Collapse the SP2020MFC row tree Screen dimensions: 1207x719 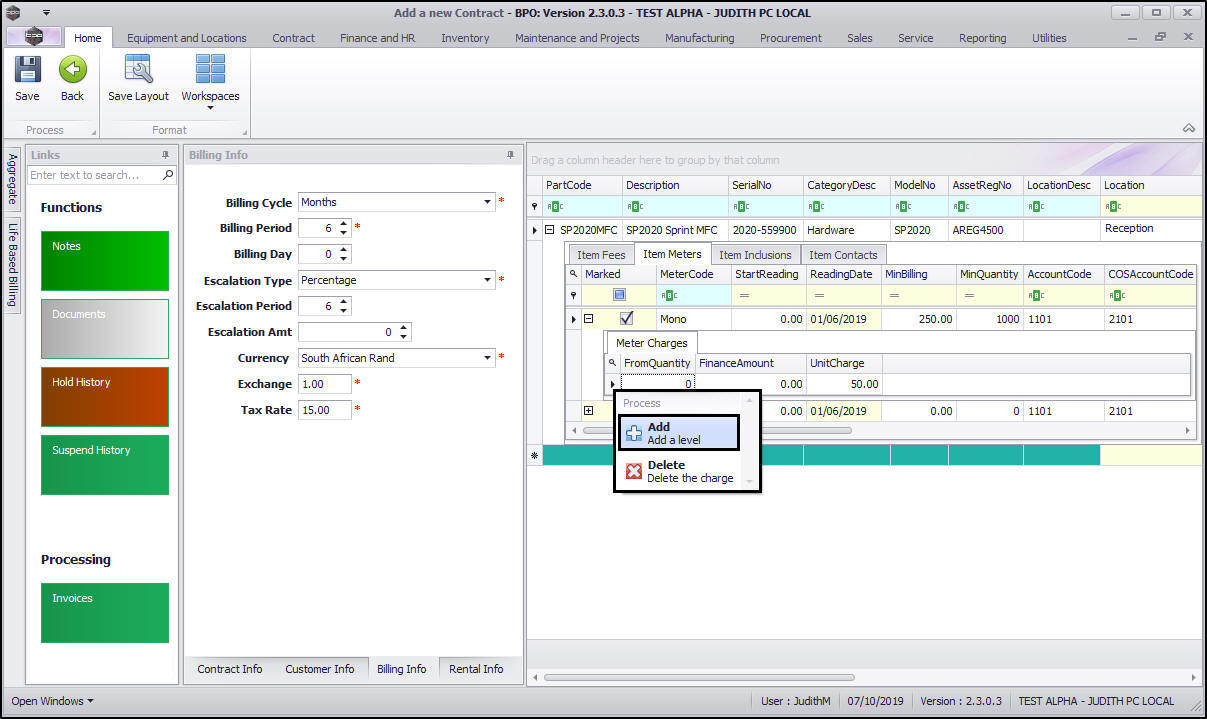(x=549, y=230)
